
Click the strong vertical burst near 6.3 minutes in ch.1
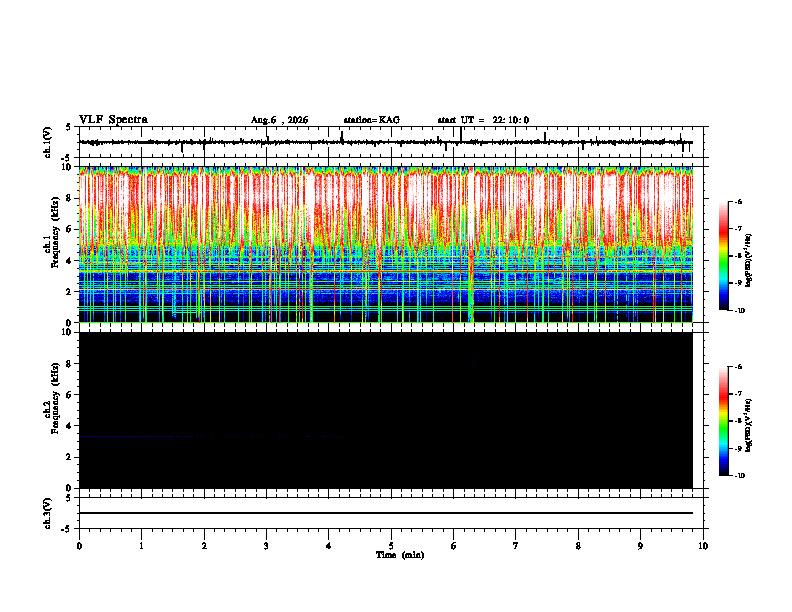471,244
